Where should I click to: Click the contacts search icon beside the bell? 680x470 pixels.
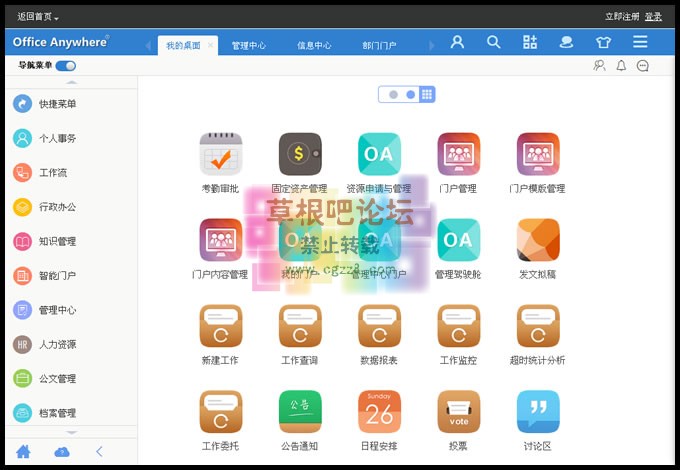599,65
